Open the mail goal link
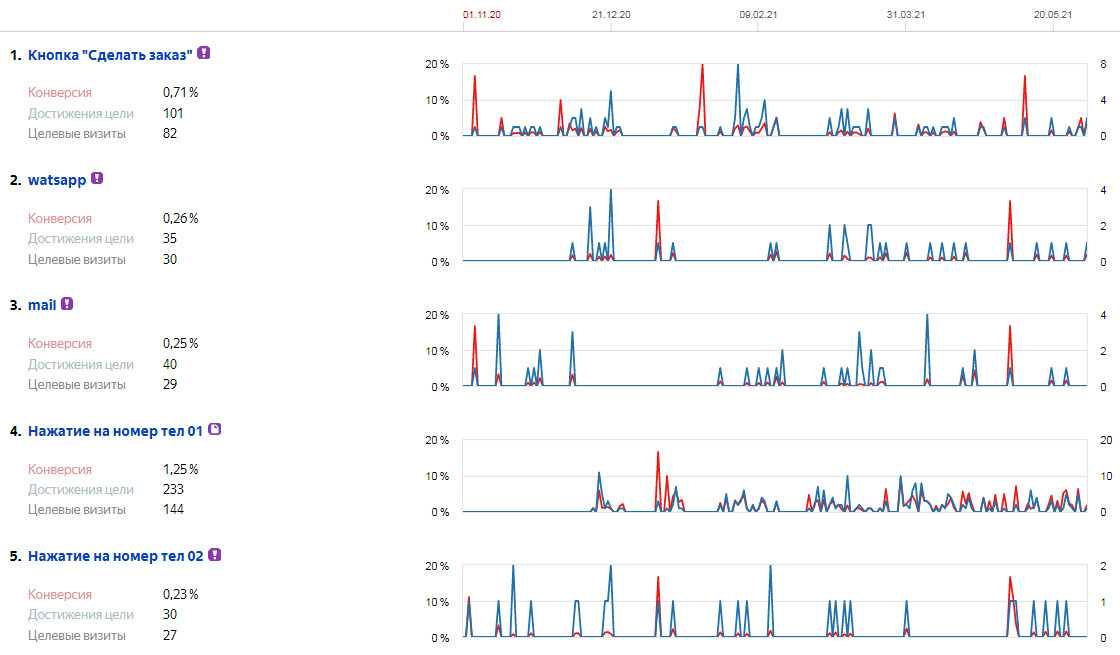The image size is (1120, 655). pos(42,305)
